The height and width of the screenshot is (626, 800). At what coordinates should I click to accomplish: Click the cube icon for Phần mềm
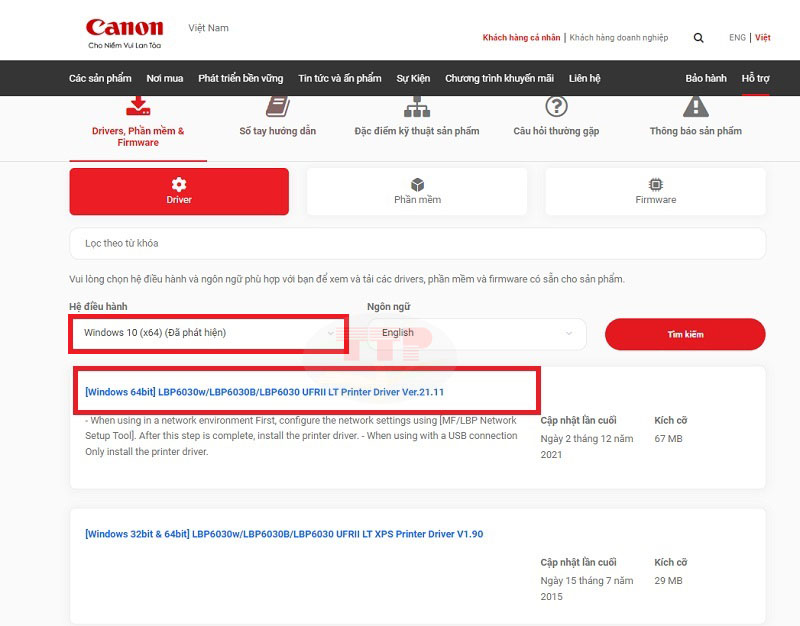(417, 184)
